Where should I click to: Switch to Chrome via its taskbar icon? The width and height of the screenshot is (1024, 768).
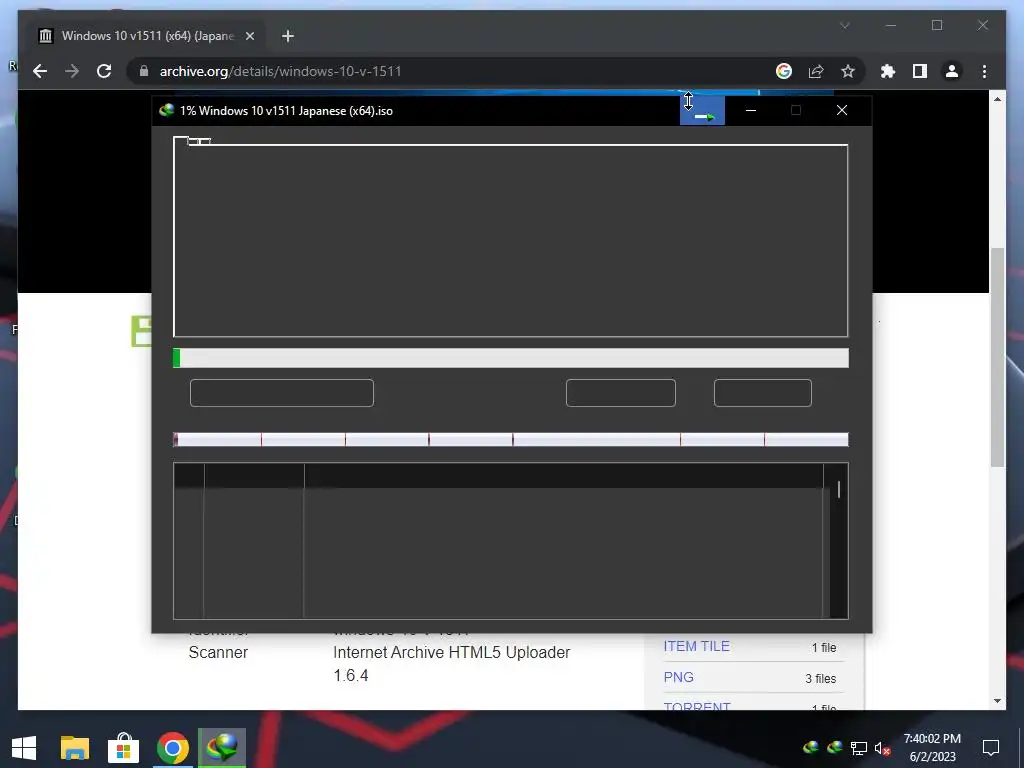172,748
